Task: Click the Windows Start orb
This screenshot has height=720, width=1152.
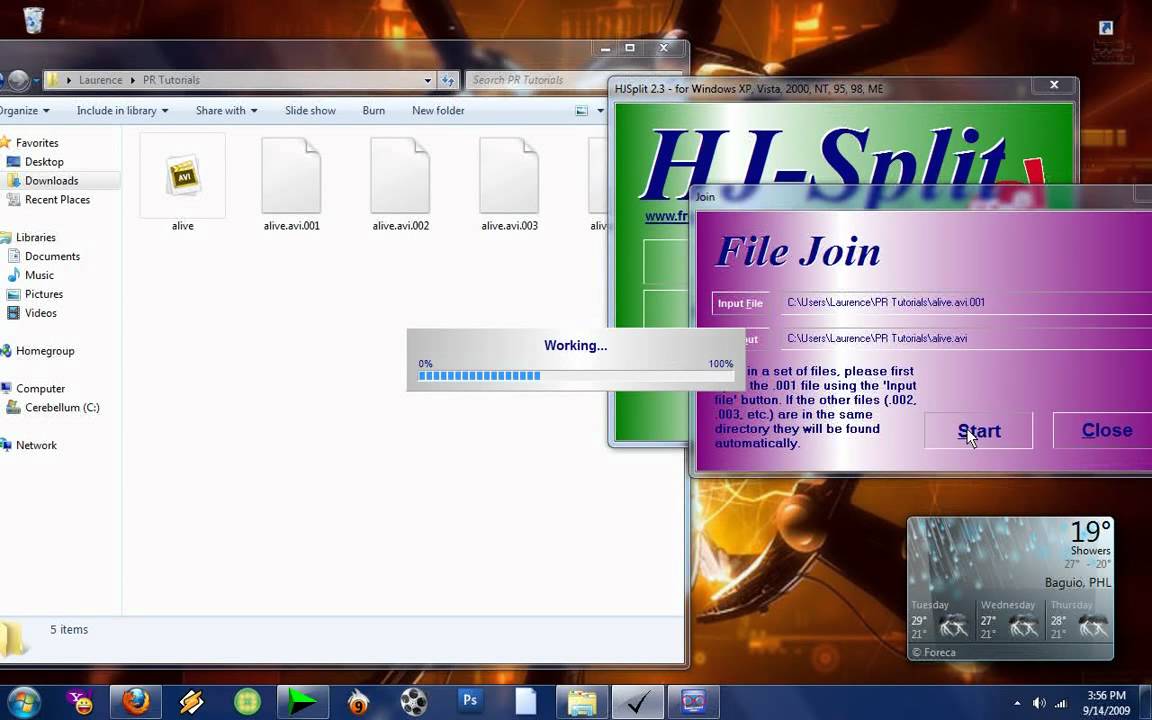Action: click(23, 702)
